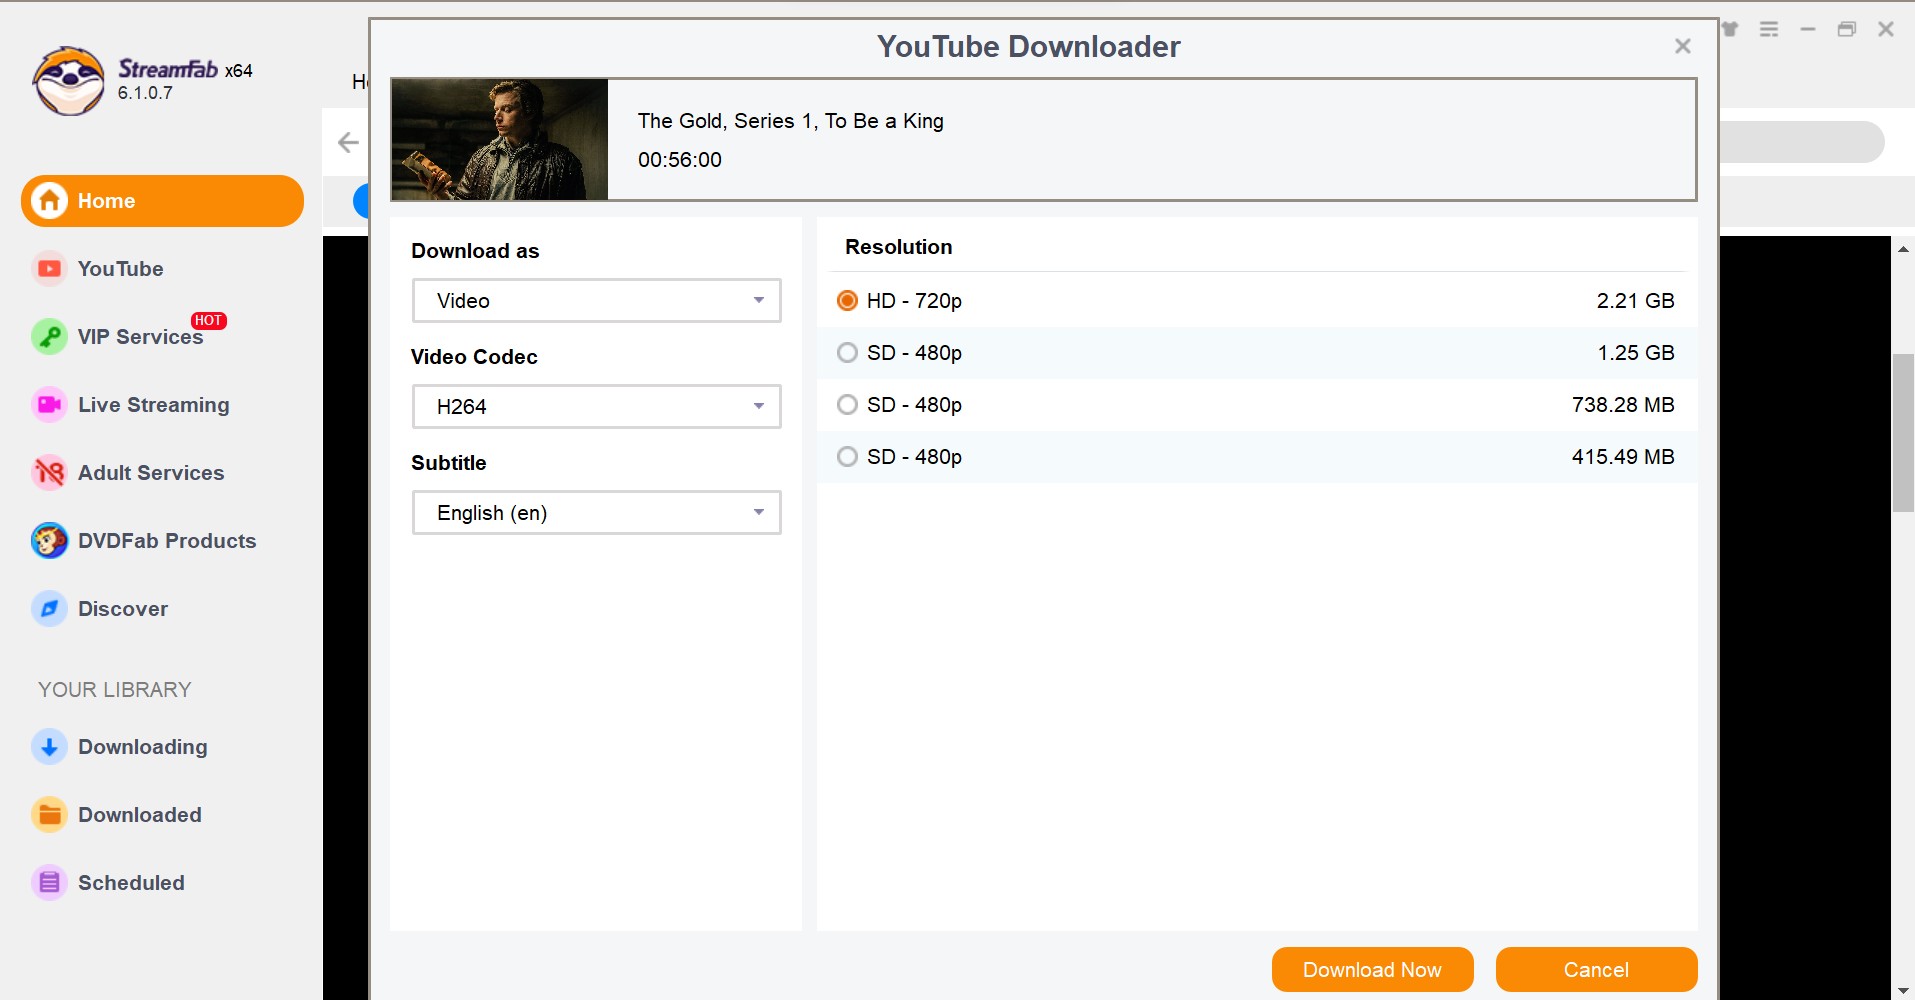This screenshot has height=1000, width=1915.
Task: Click the Discover compass icon
Action: (49, 609)
